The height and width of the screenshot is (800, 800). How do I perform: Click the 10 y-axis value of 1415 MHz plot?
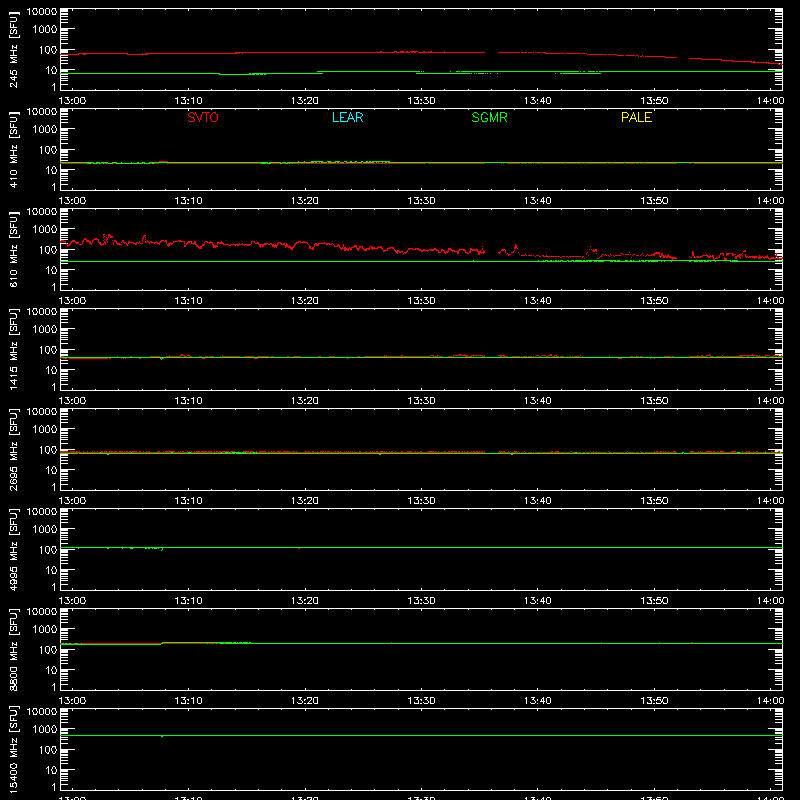click(51, 370)
